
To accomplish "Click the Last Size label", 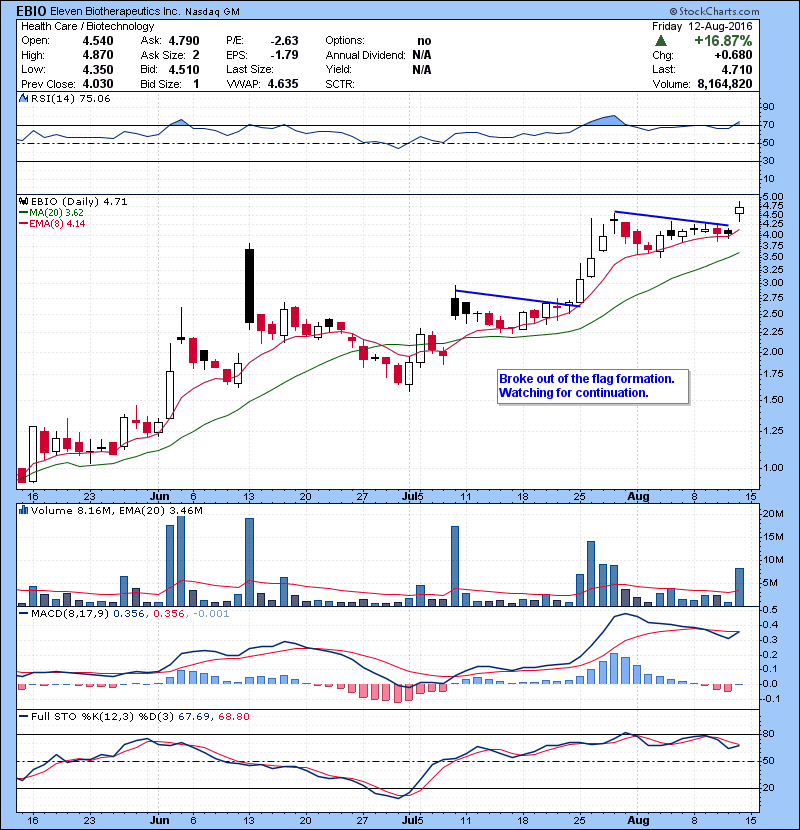I will pos(250,69).
